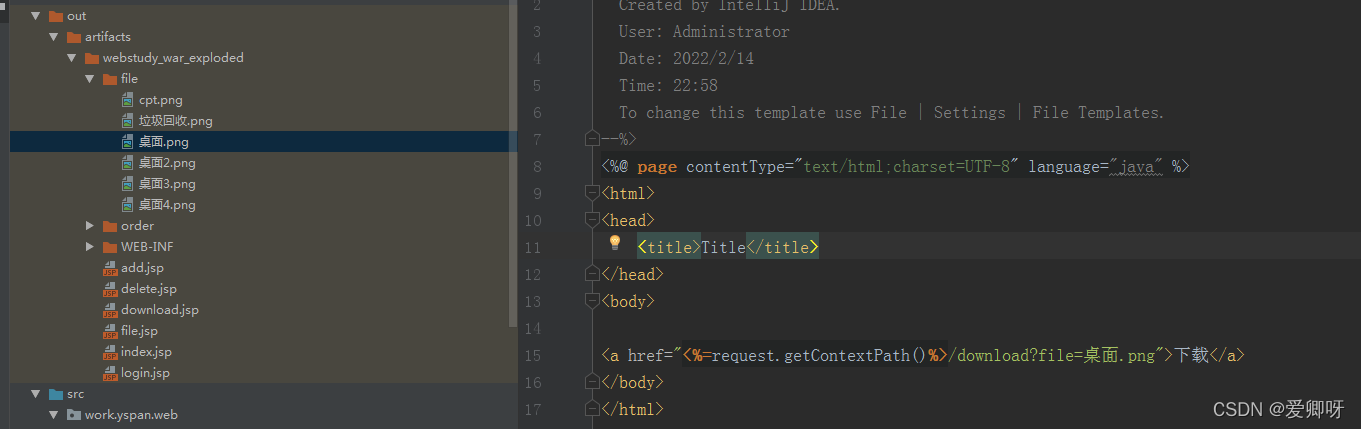The image size is (1361, 429).
Task: Click the User: Administrator comment line
Action: (x=704, y=32)
